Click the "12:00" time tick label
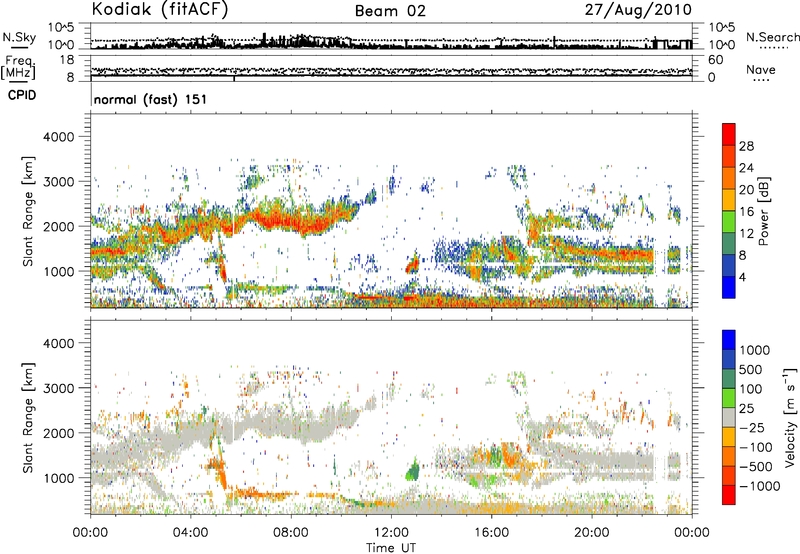 391,533
